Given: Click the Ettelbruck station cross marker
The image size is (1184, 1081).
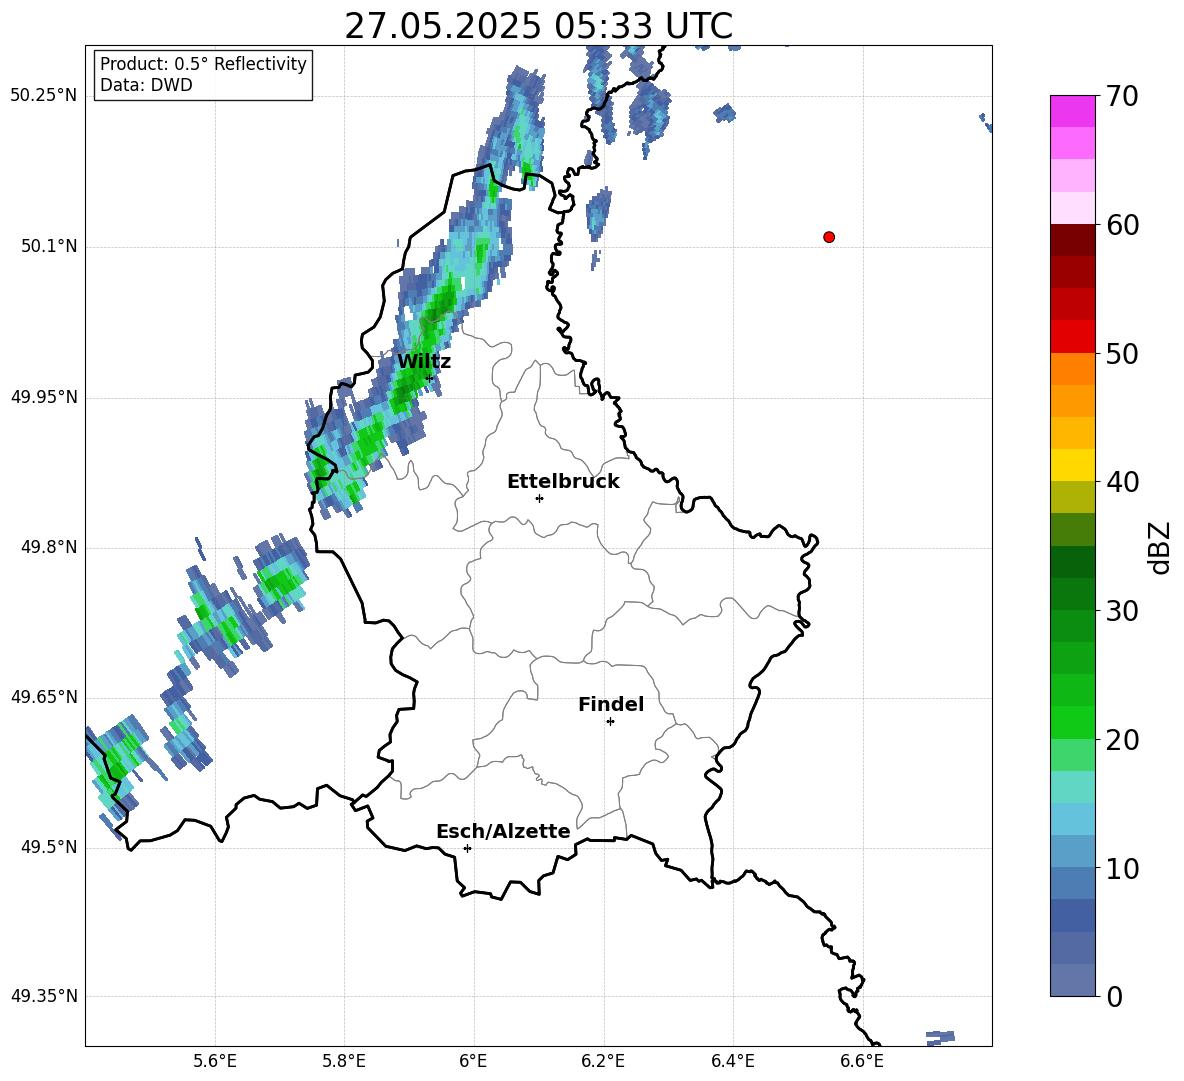Looking at the screenshot, I should (539, 498).
